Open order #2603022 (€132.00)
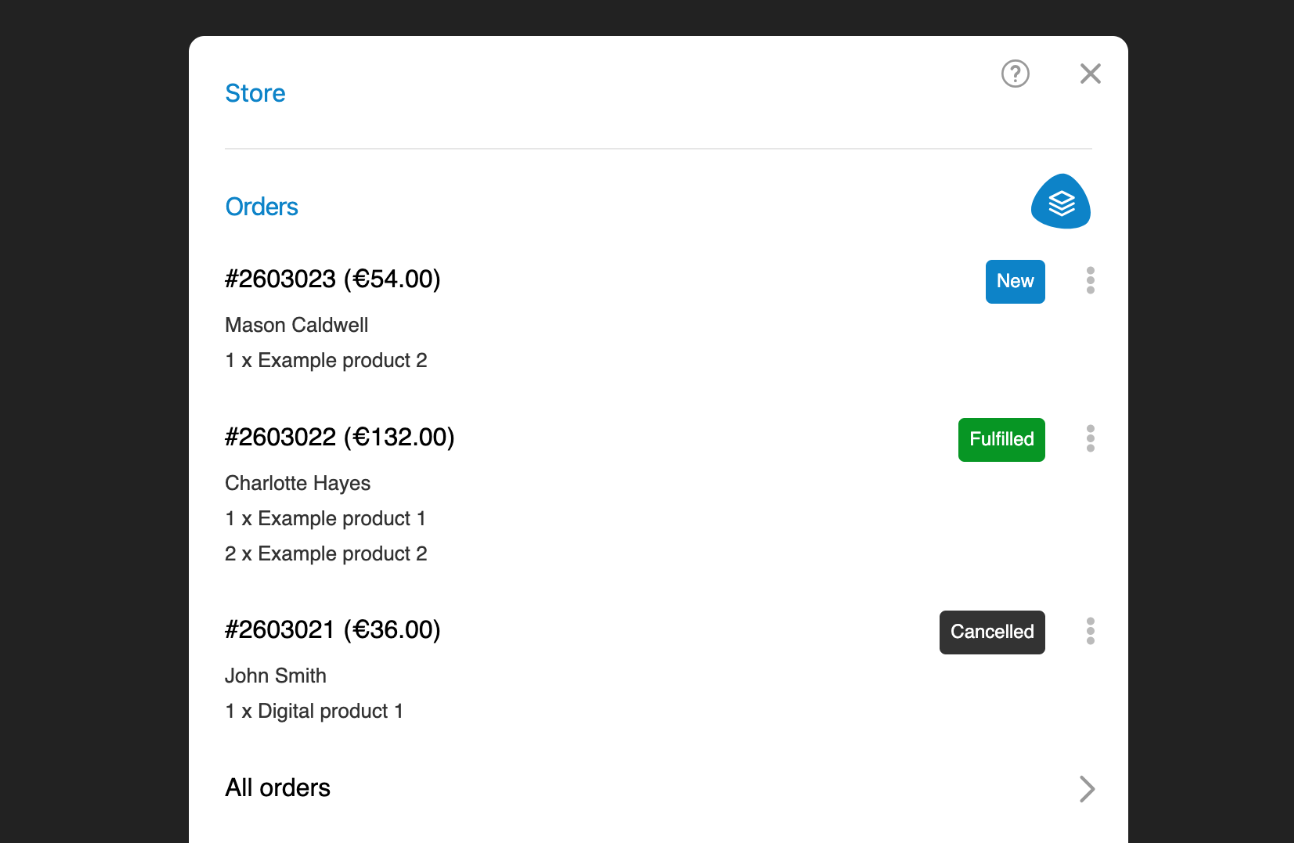The width and height of the screenshot is (1294, 843). click(339, 437)
